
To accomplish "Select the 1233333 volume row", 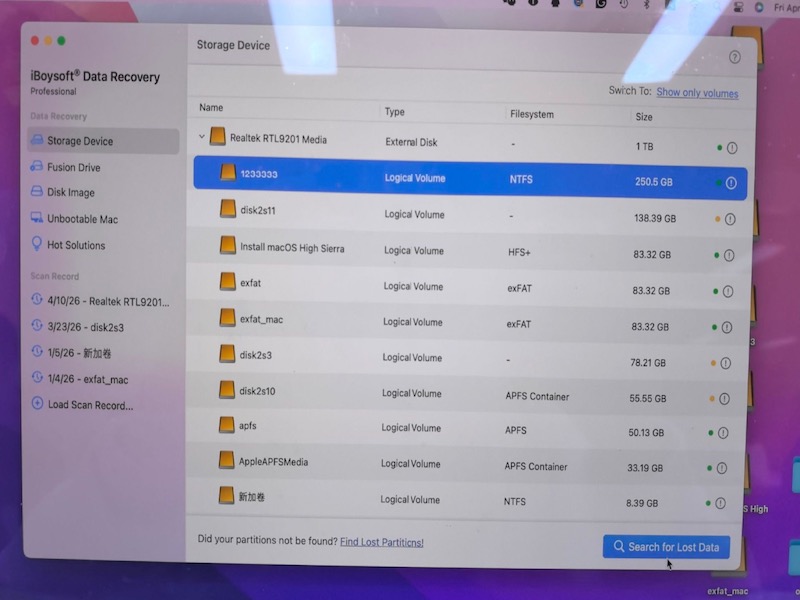I will click(x=470, y=178).
